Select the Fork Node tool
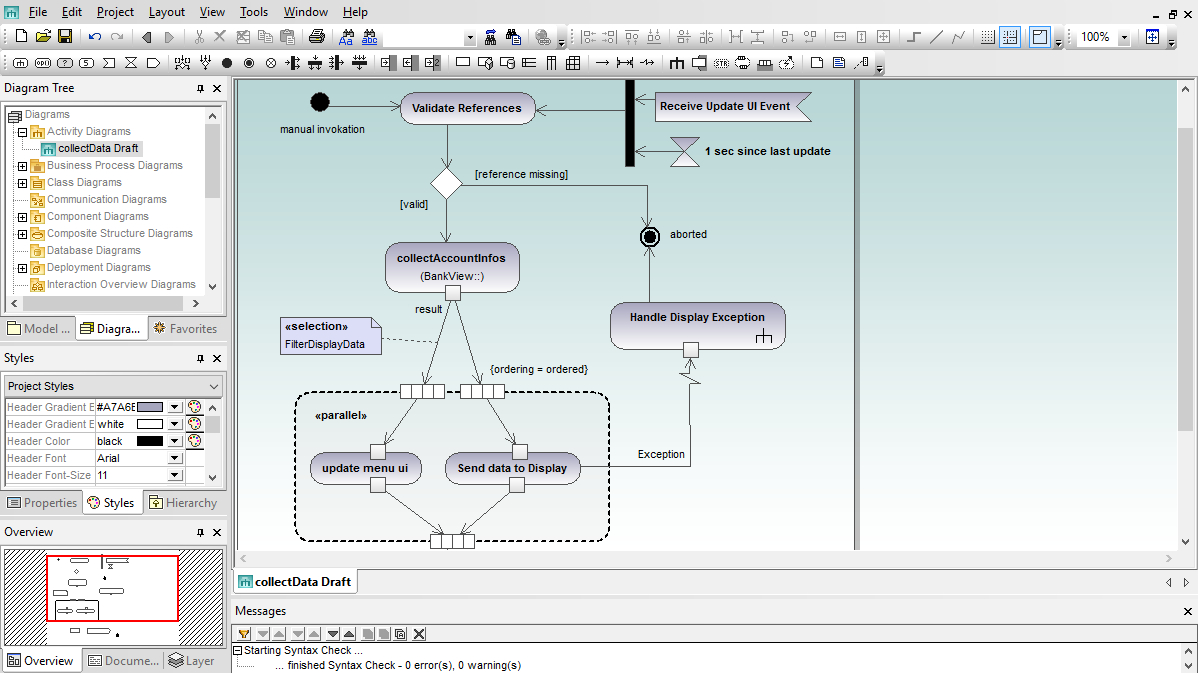The height and width of the screenshot is (673, 1198). coord(293,63)
